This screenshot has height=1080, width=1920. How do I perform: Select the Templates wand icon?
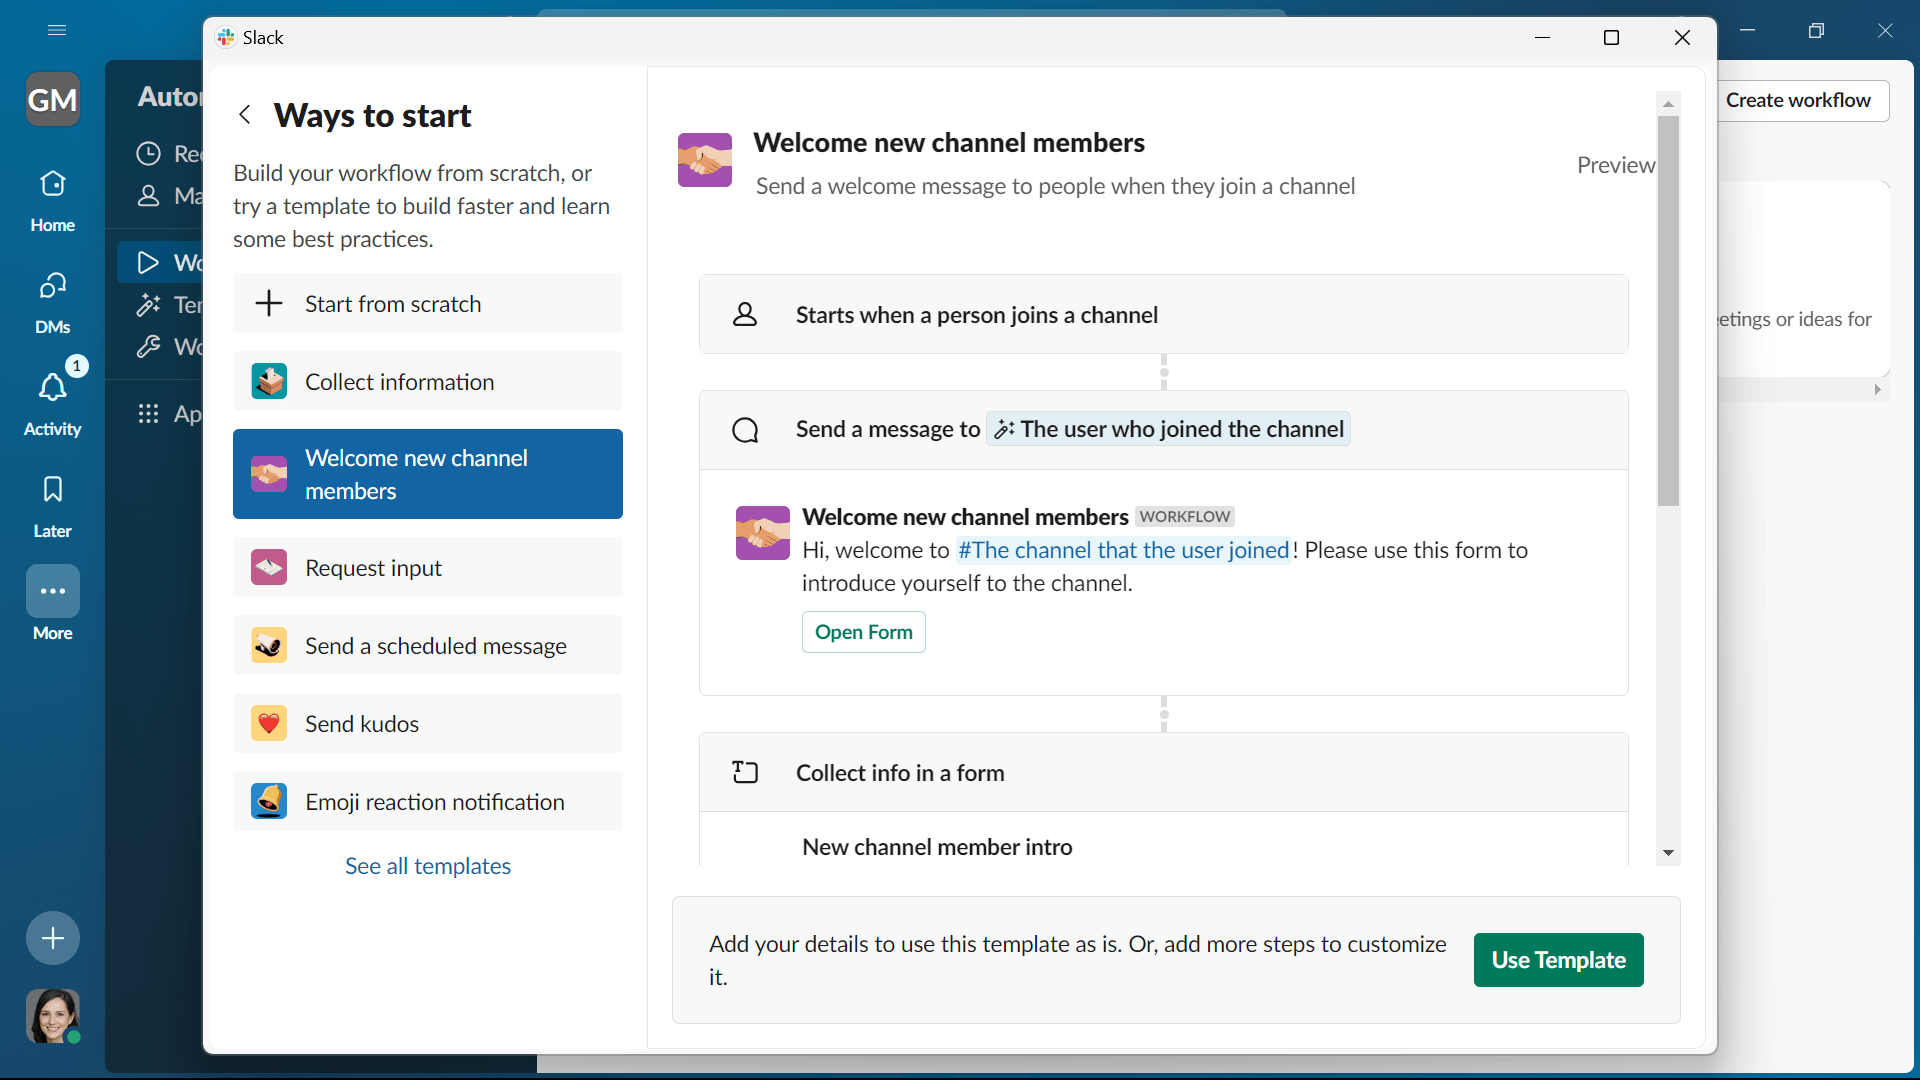coord(148,305)
